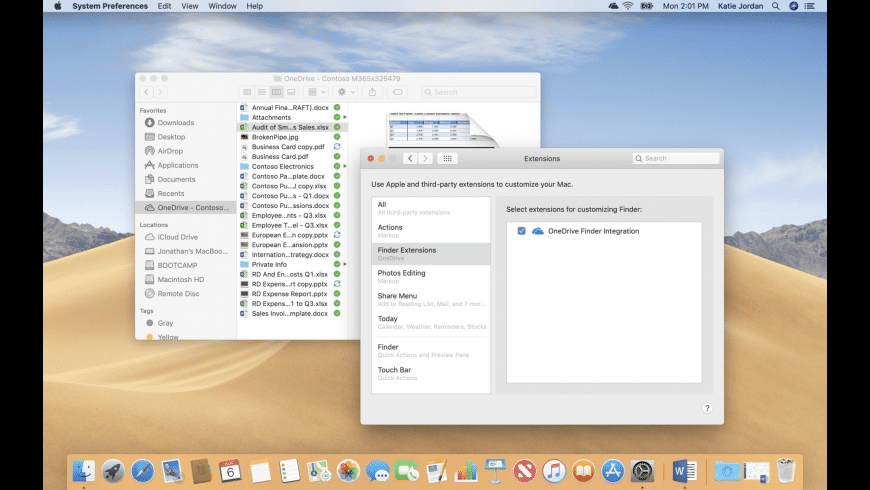The height and width of the screenshot is (490, 870).
Task: Open Launchpad from the Dock
Action: tap(114, 470)
